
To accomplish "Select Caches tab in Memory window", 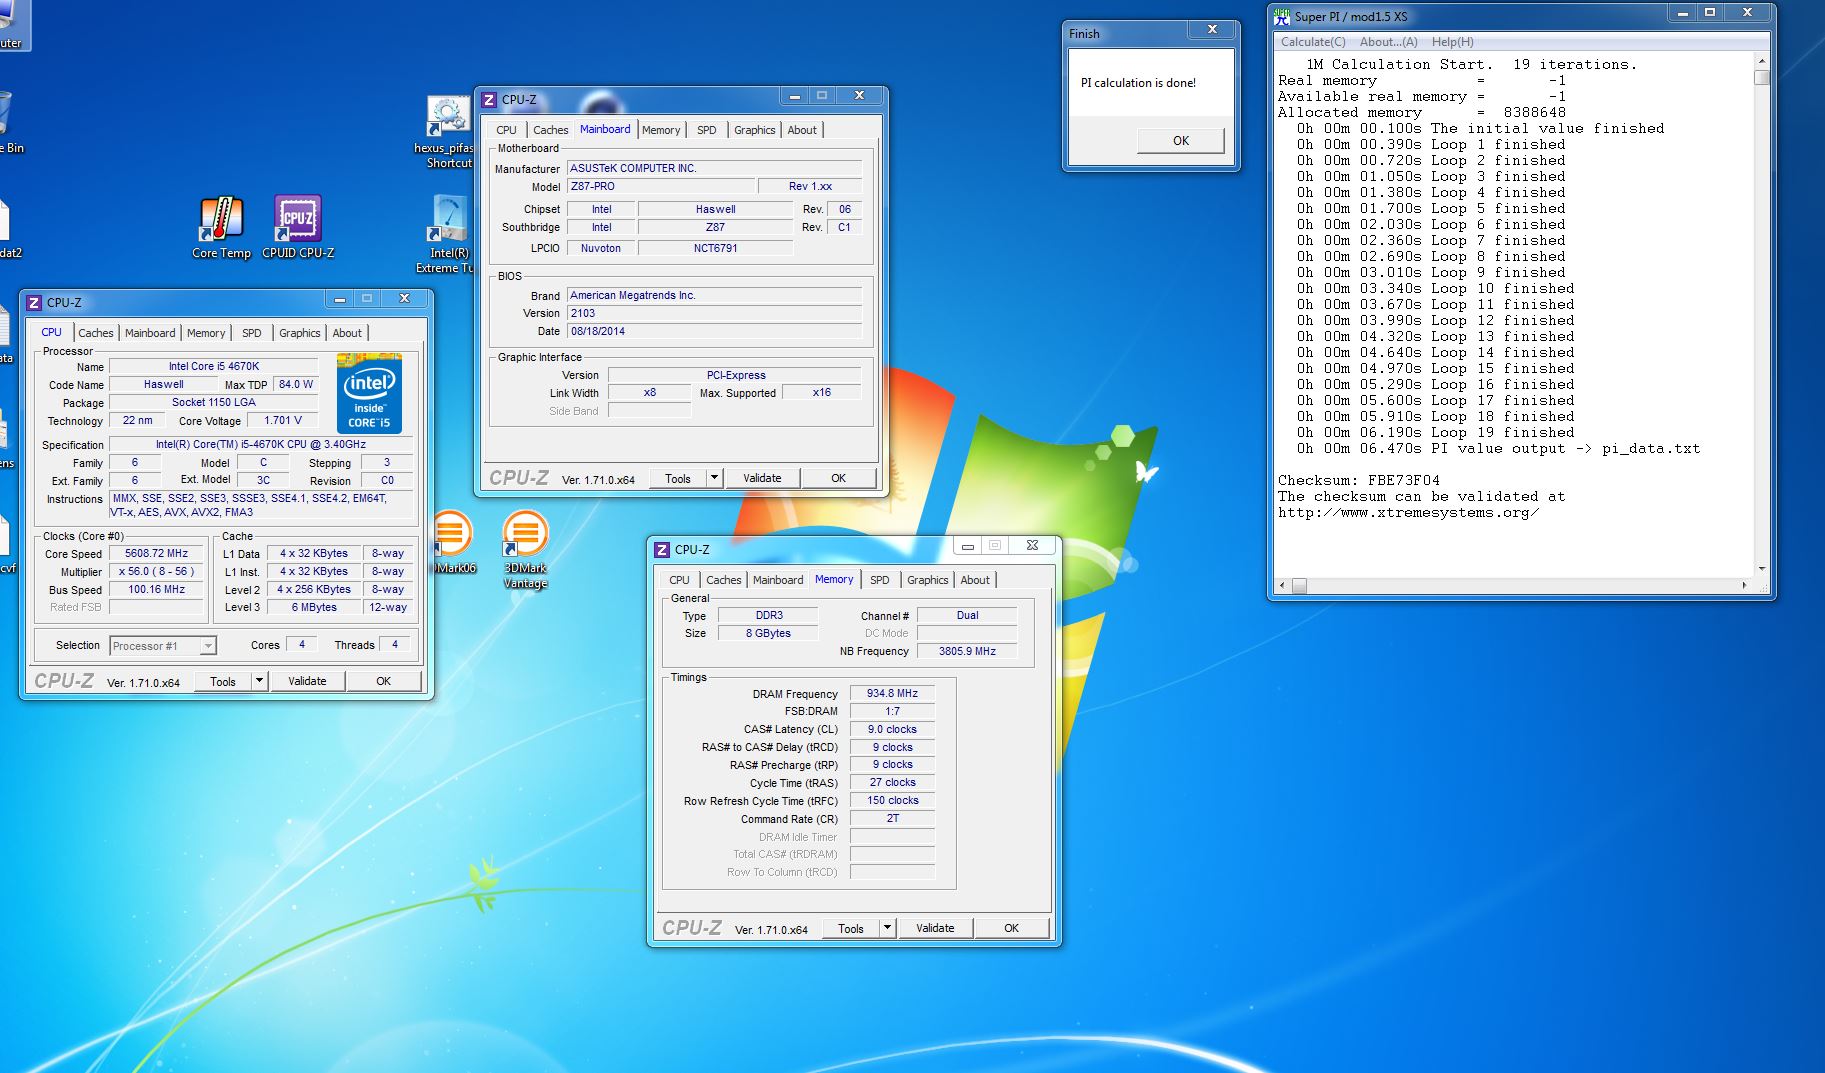I will (724, 580).
